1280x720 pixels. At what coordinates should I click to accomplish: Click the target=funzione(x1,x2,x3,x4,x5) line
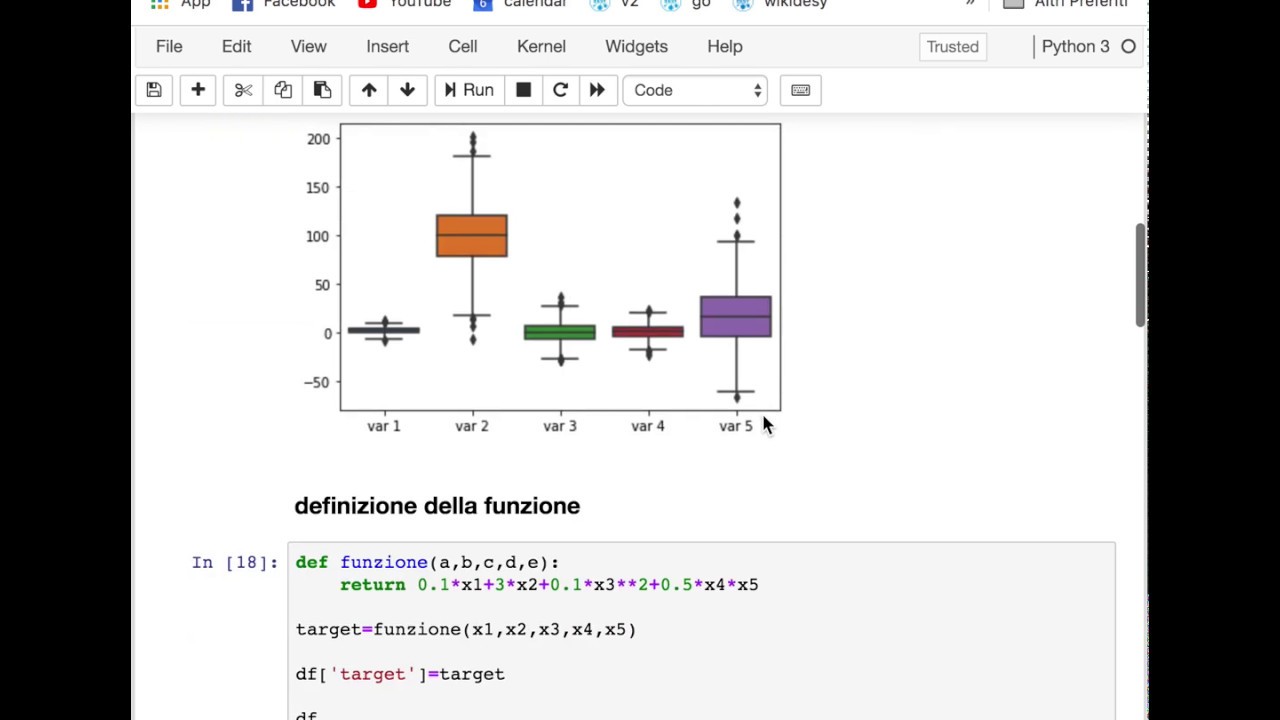click(466, 629)
